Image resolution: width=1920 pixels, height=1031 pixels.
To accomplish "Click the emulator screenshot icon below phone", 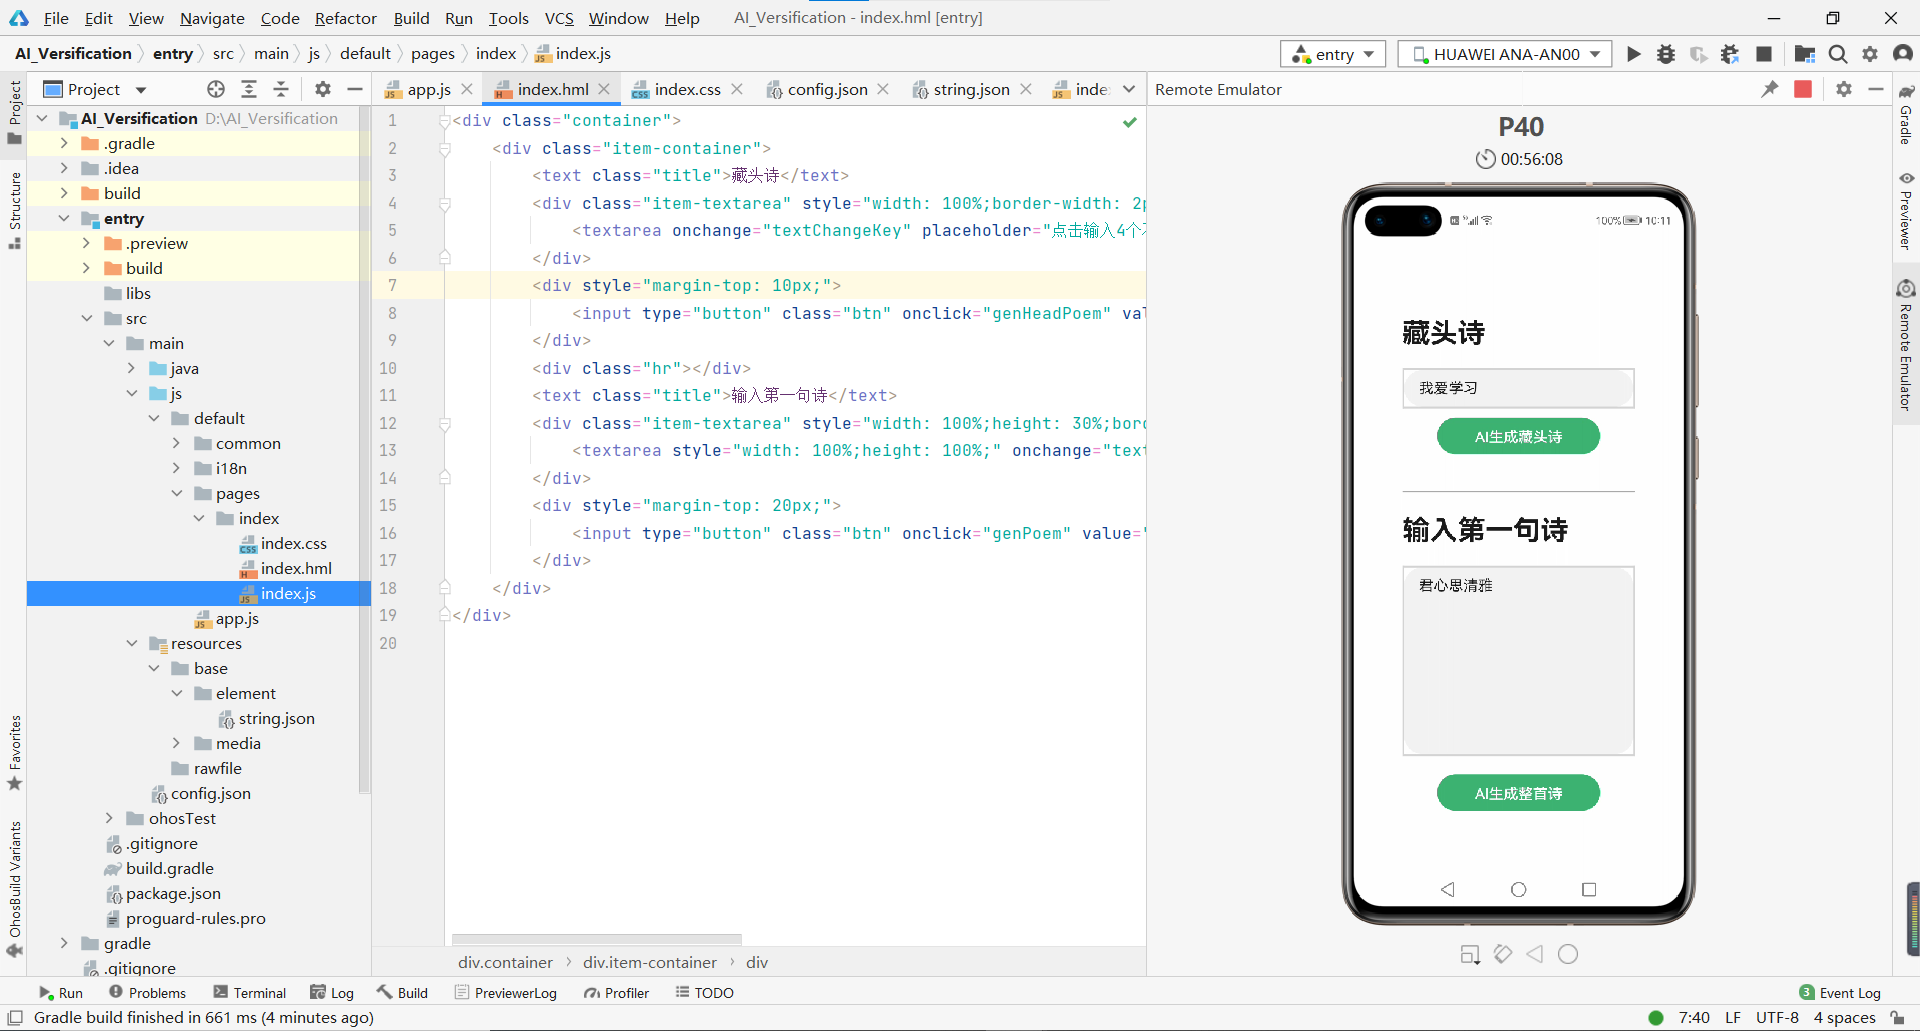I will click(x=1470, y=955).
